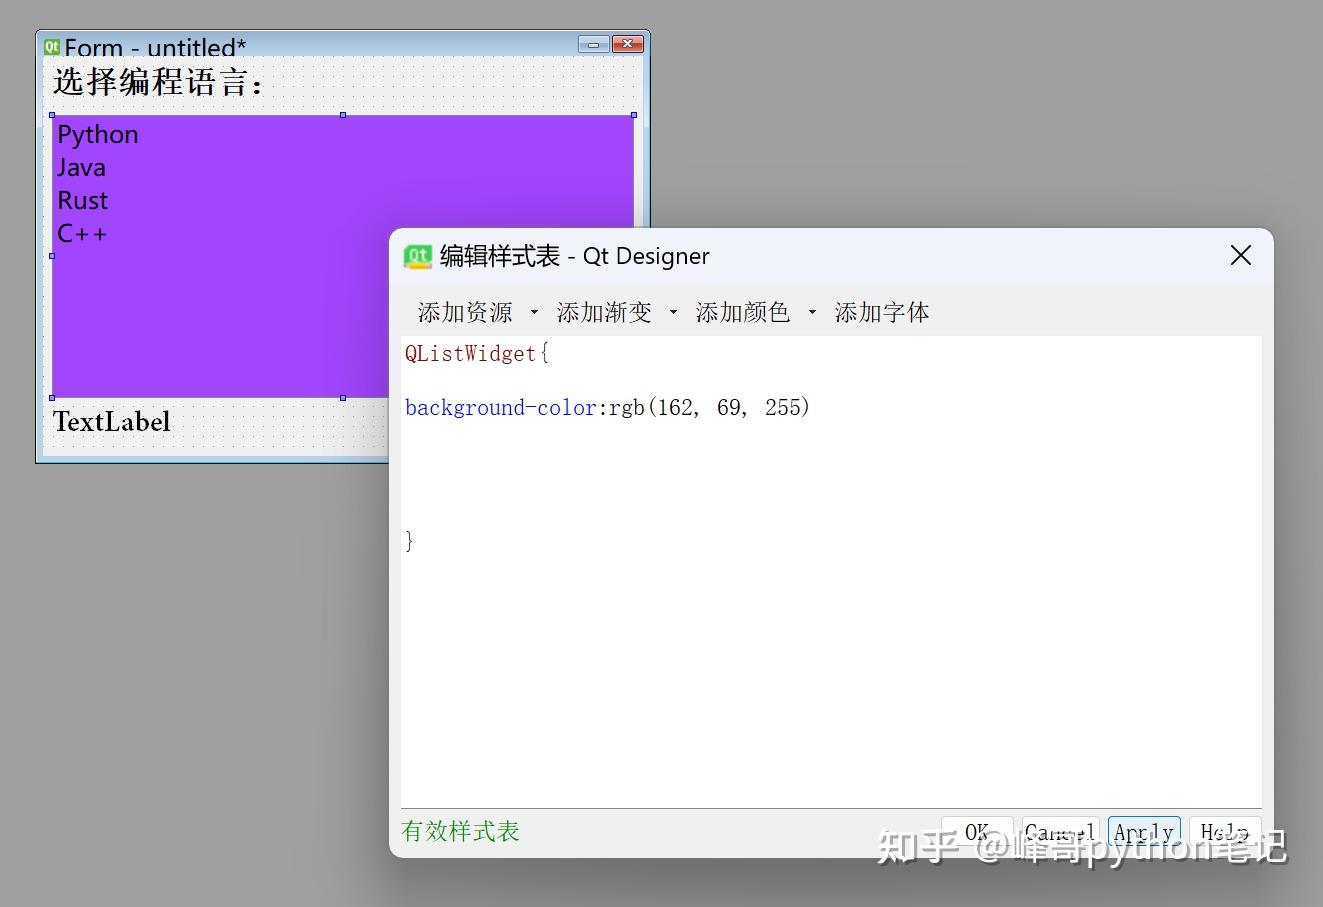This screenshot has height=907, width=1323.
Task: Open the 添加渐变 dropdown arrow
Action: coord(673,312)
